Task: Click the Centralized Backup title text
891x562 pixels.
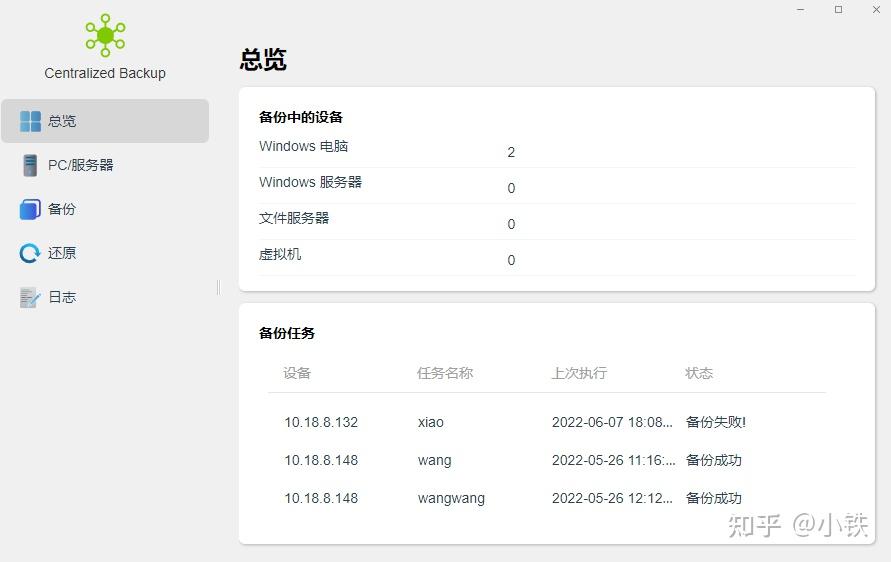Action: (105, 73)
